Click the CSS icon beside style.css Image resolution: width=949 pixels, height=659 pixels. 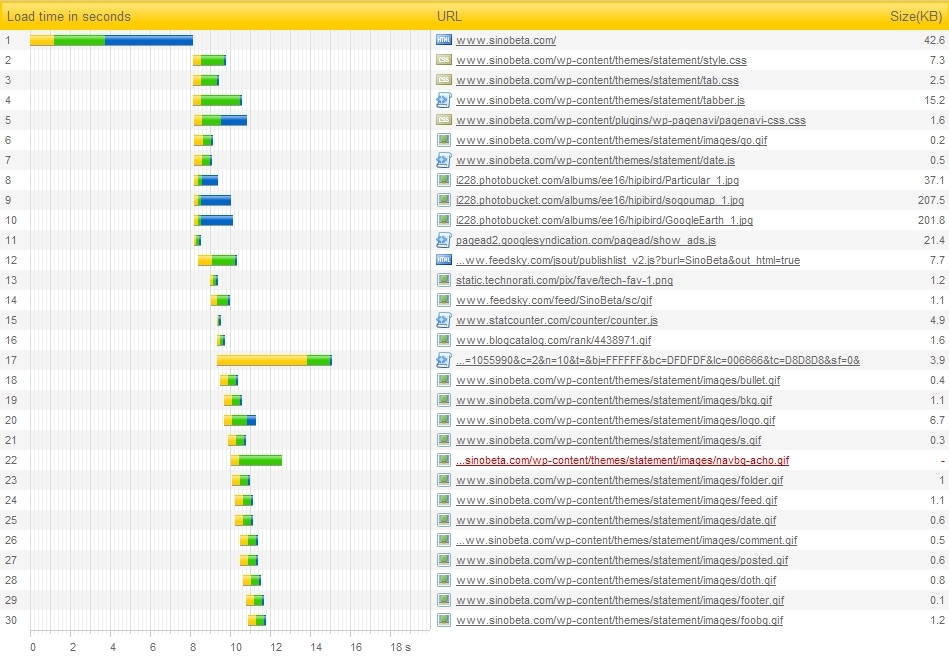[444, 60]
